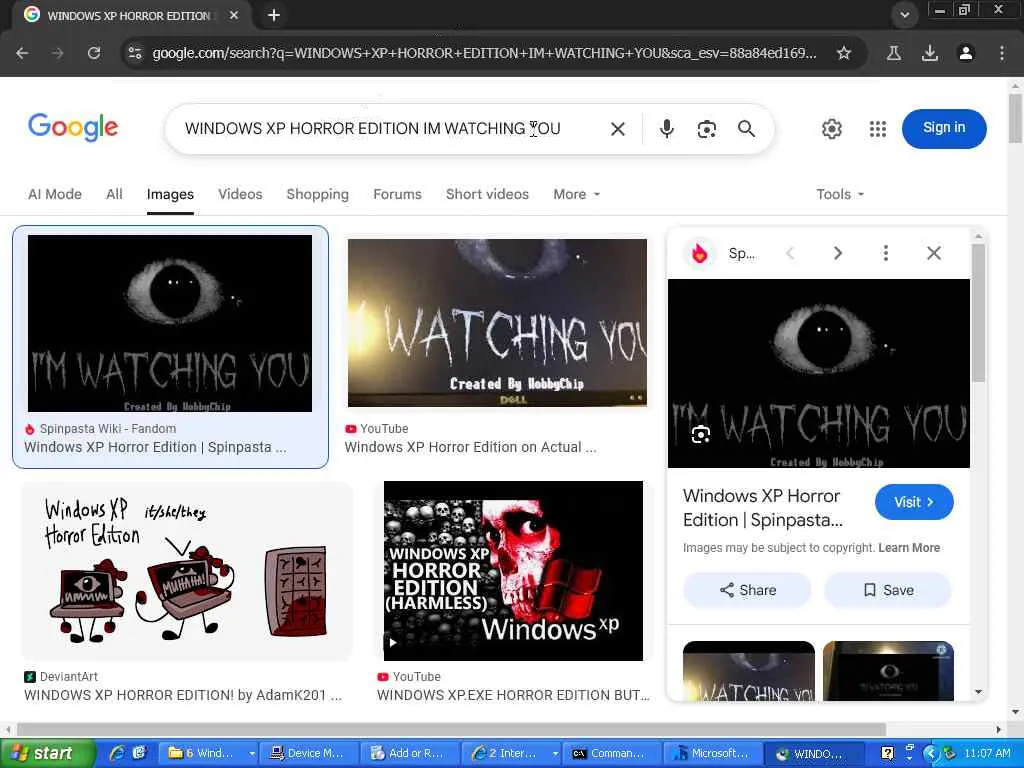Visit the Spinpasta page

(x=914, y=502)
